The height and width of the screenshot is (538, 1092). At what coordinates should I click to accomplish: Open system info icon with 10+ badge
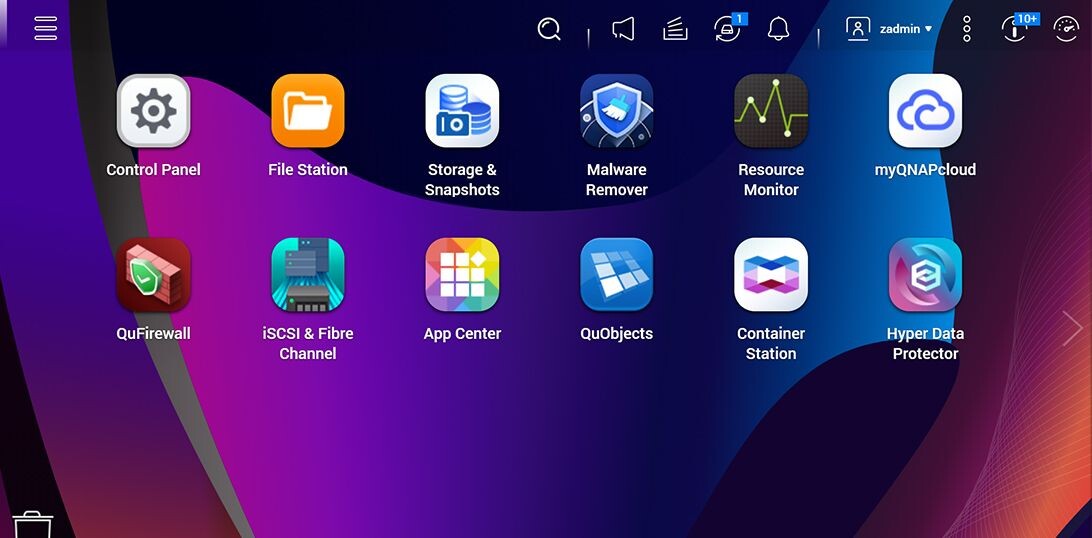point(1017,28)
